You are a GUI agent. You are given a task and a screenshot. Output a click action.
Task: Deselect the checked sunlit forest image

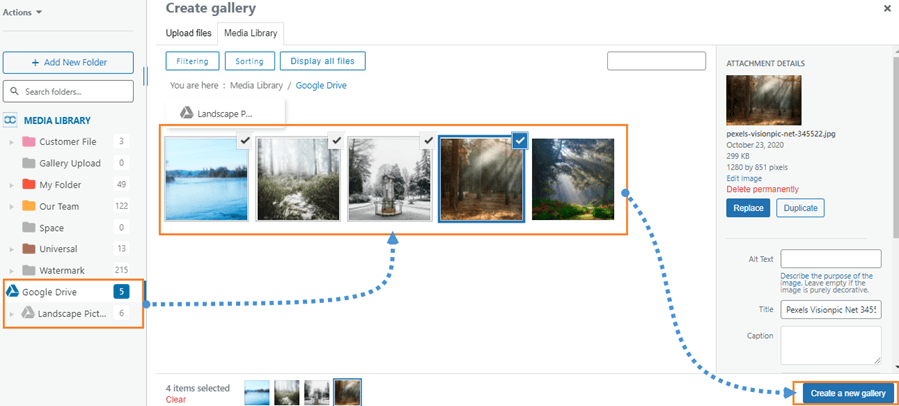(x=519, y=142)
